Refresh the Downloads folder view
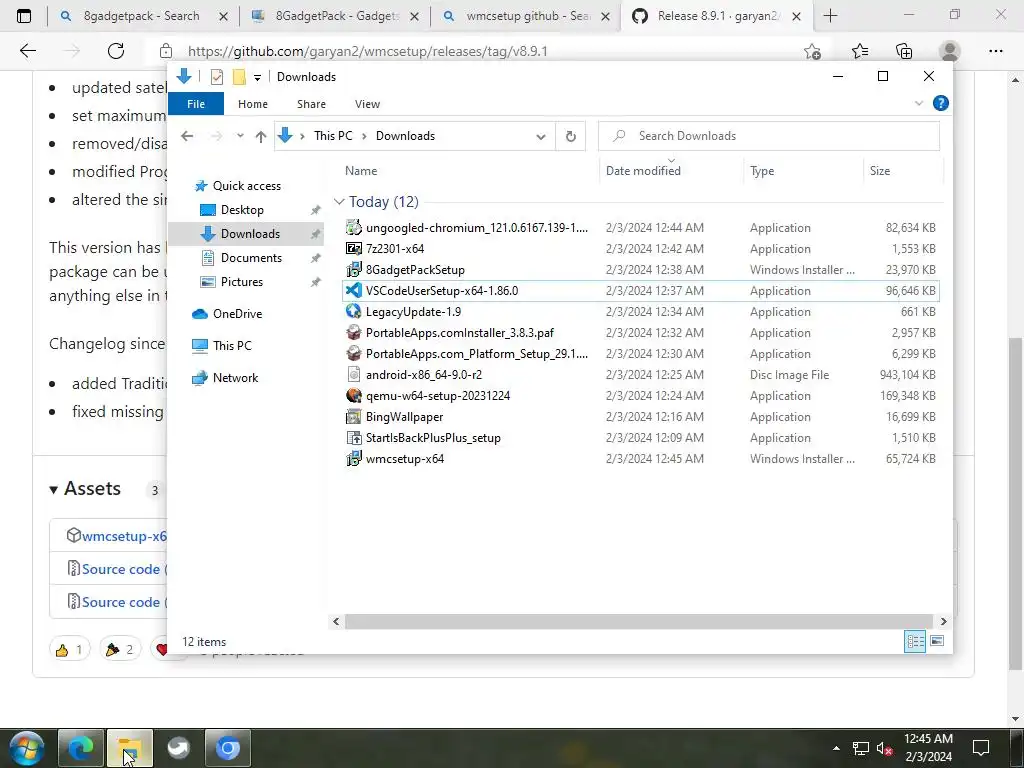The height and width of the screenshot is (768, 1024). point(570,136)
